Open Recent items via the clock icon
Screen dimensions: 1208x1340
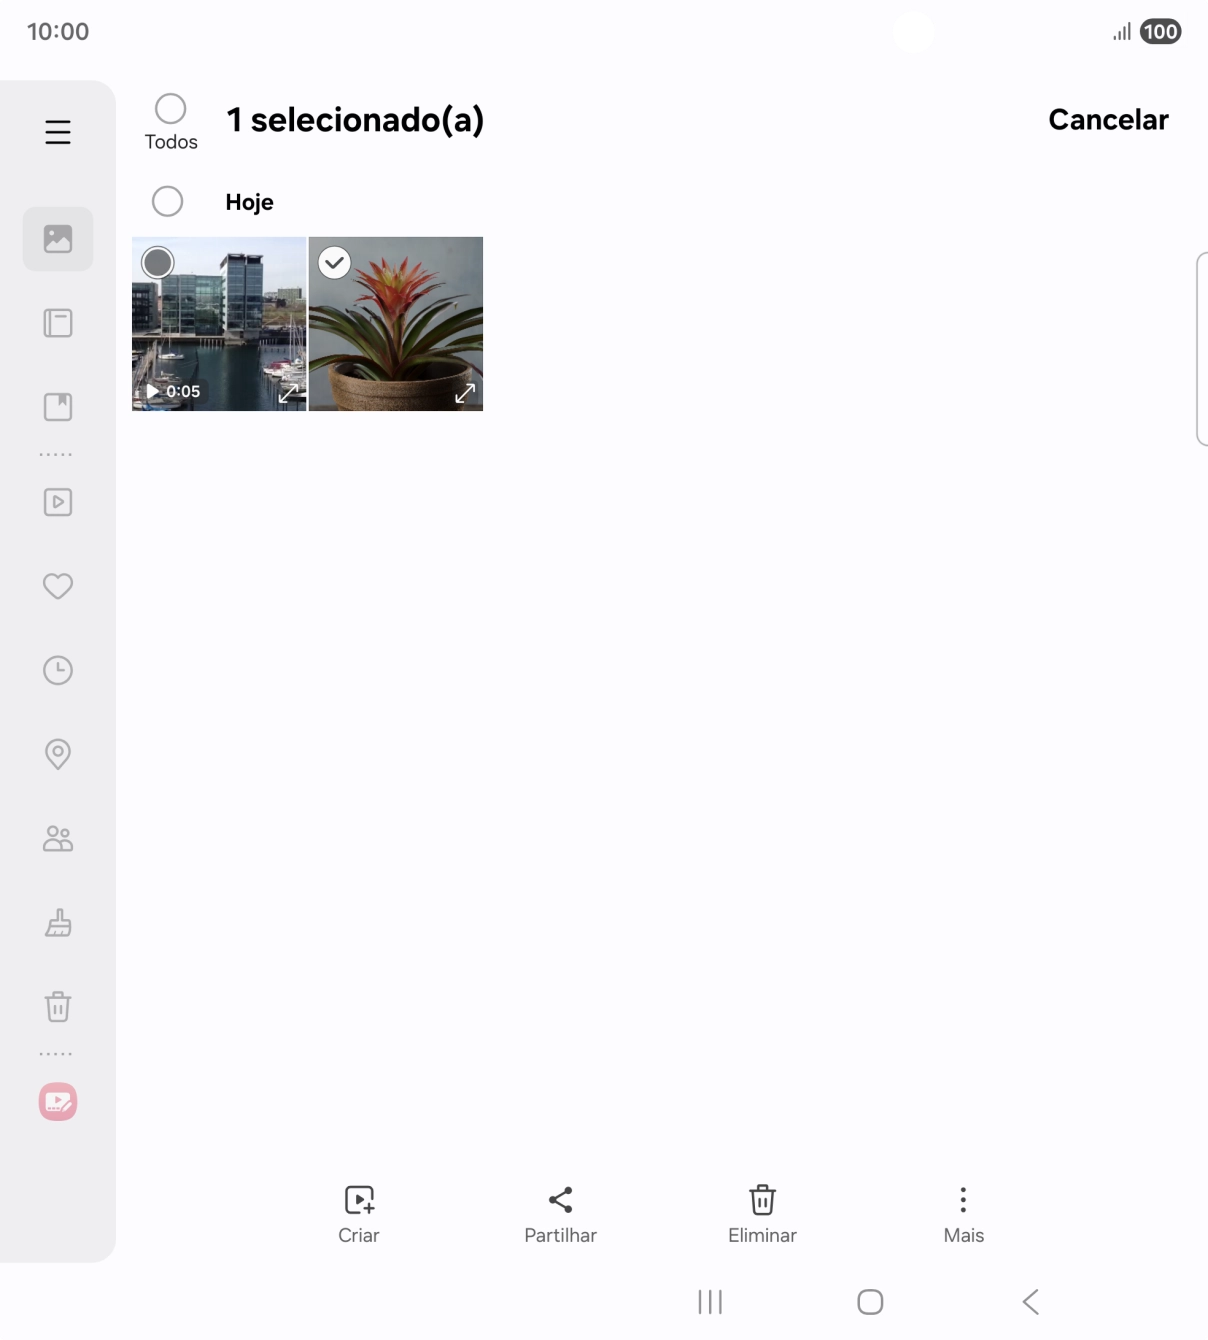click(x=58, y=670)
